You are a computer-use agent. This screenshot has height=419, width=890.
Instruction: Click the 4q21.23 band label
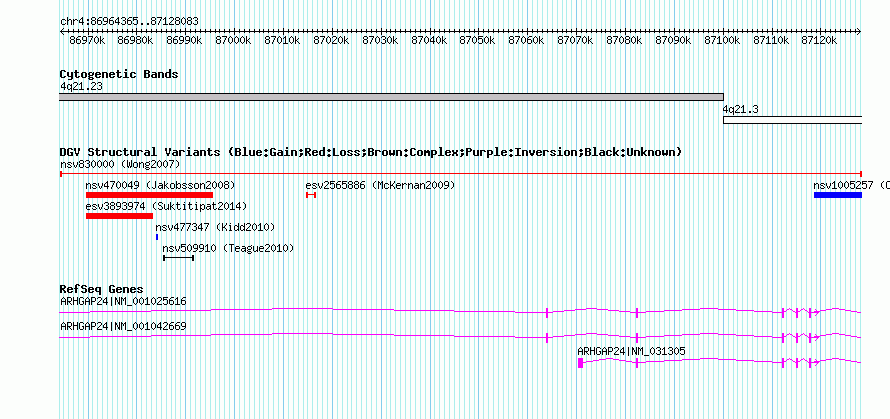click(81, 86)
